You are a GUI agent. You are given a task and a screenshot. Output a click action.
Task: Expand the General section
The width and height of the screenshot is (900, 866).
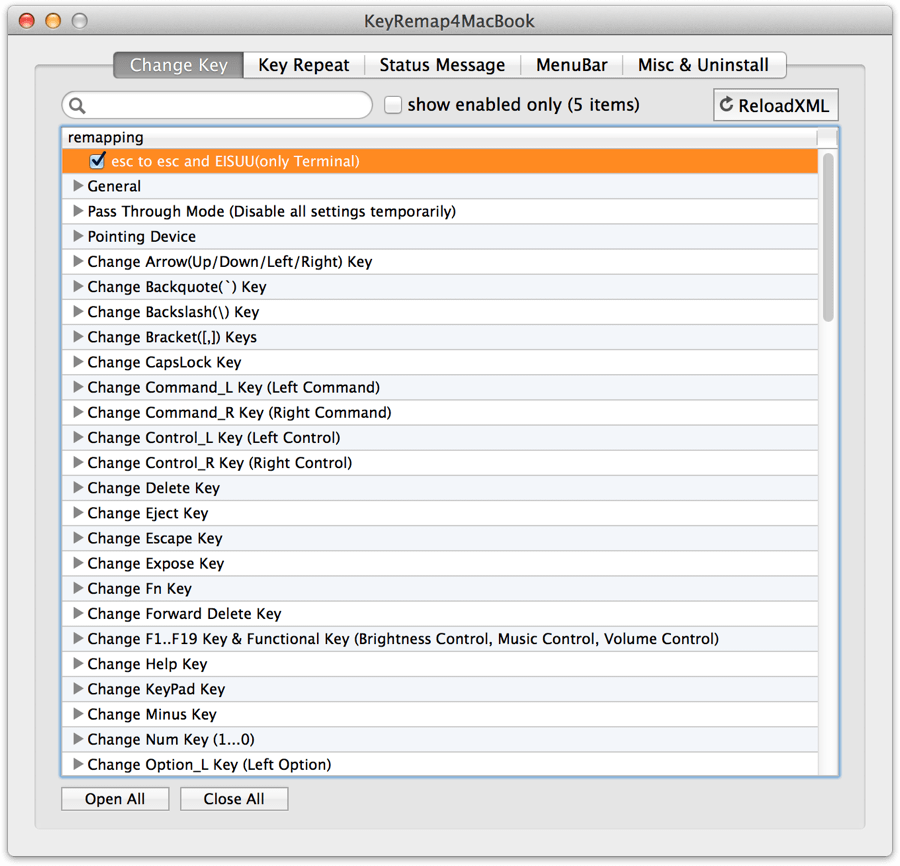[78, 186]
